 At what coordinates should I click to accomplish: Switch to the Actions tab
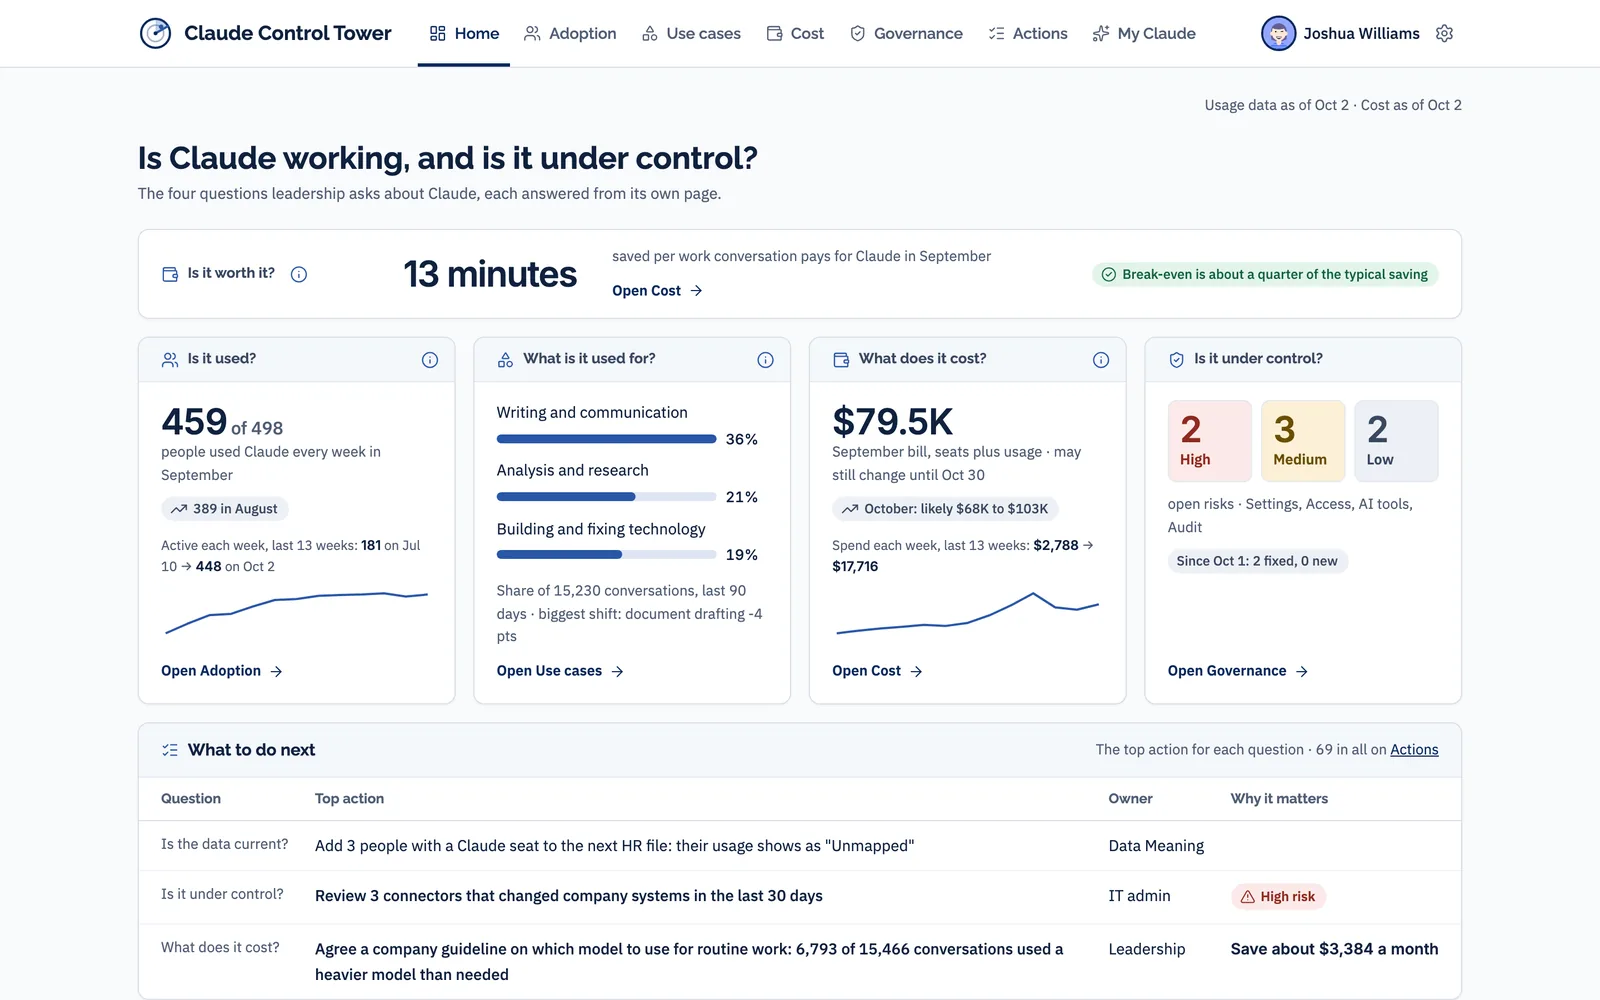1028,33
